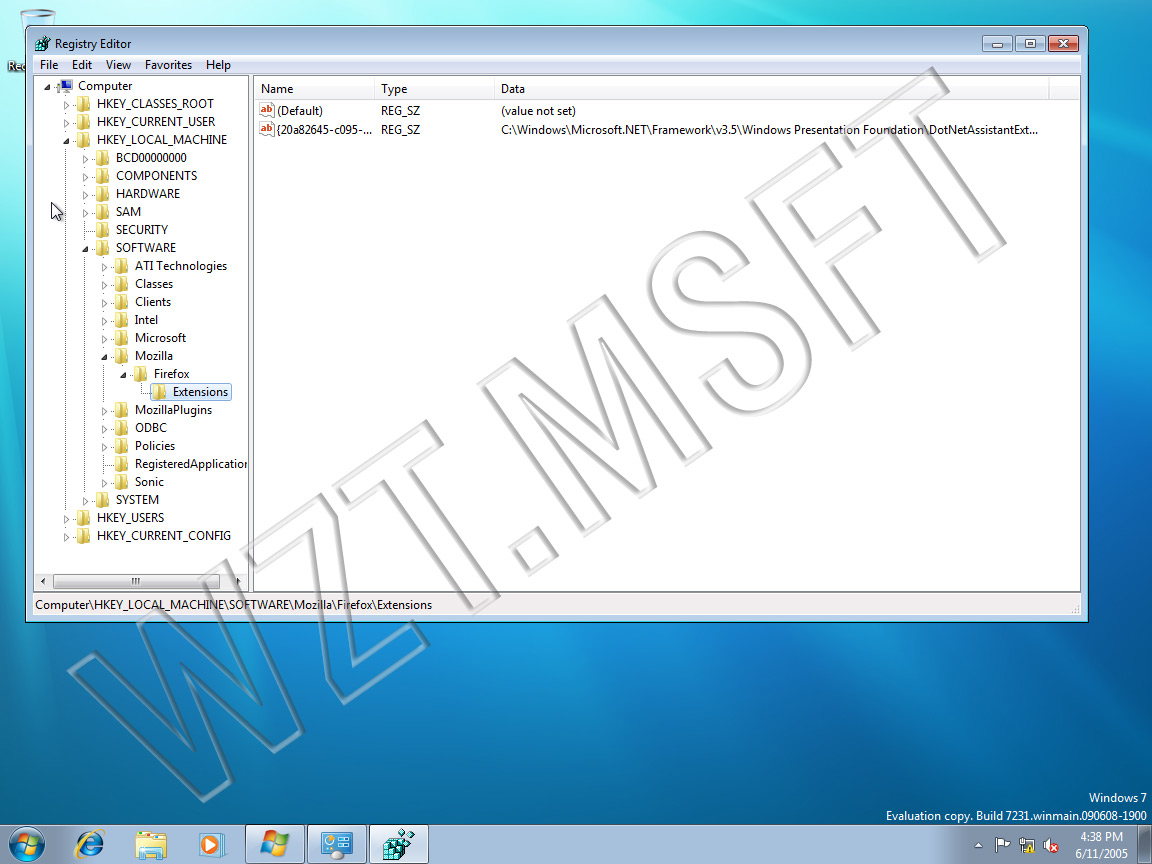Screen dimensions: 1152x864
Task: Open Windows Media Player taskbar icon
Action: coord(212,845)
